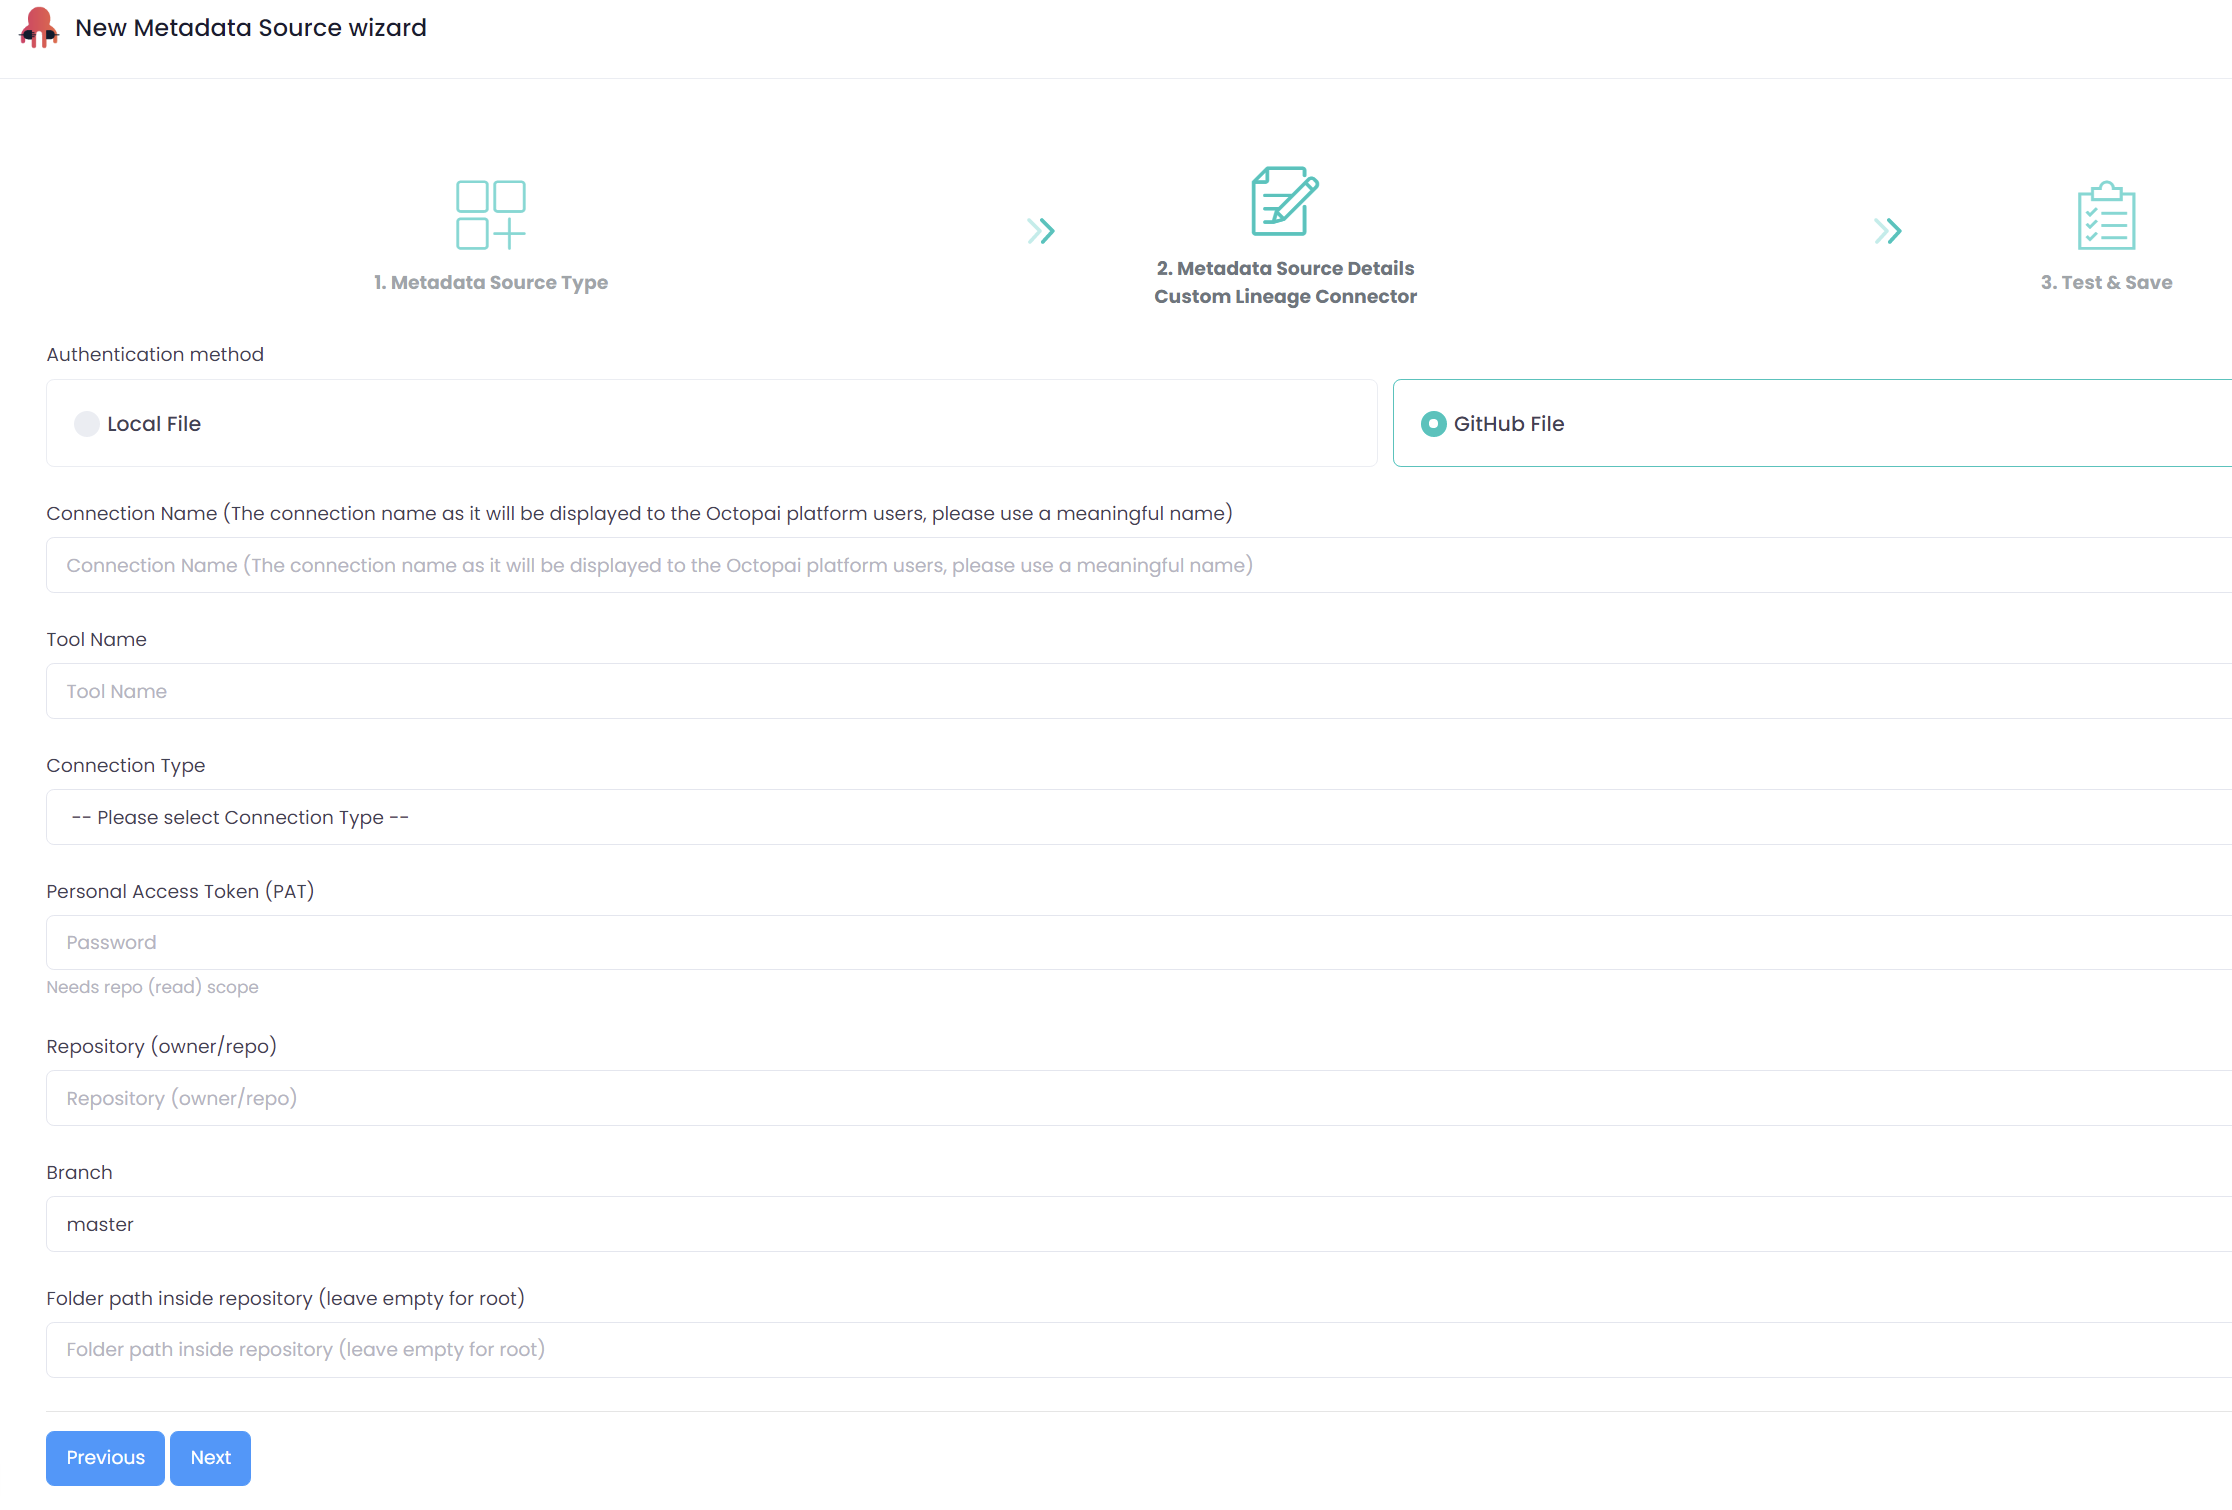Click the Personal Access Token password field

(x=1139, y=942)
